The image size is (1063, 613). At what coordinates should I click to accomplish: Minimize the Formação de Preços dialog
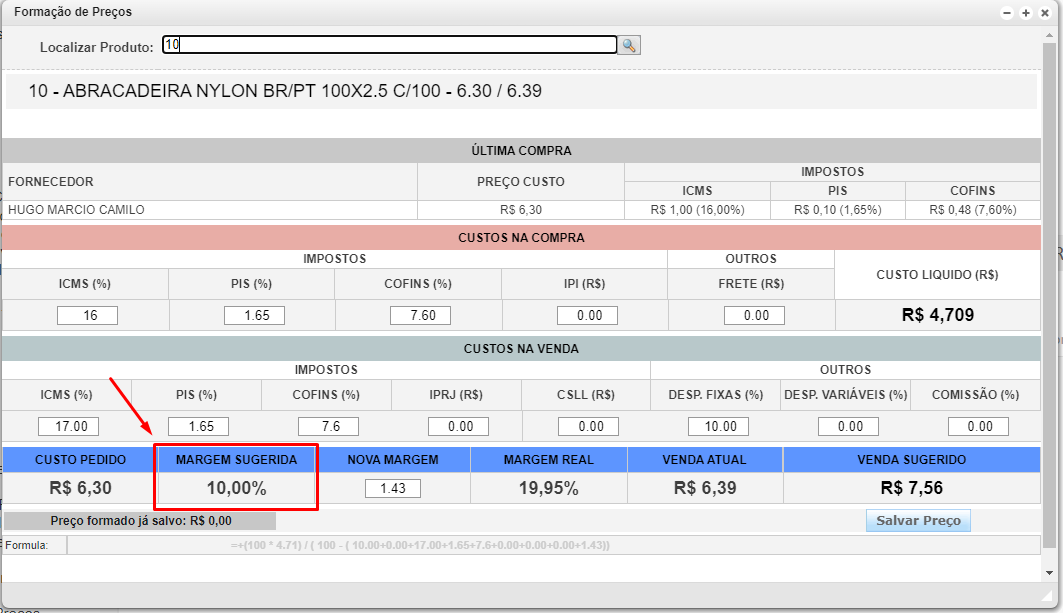point(1007,13)
